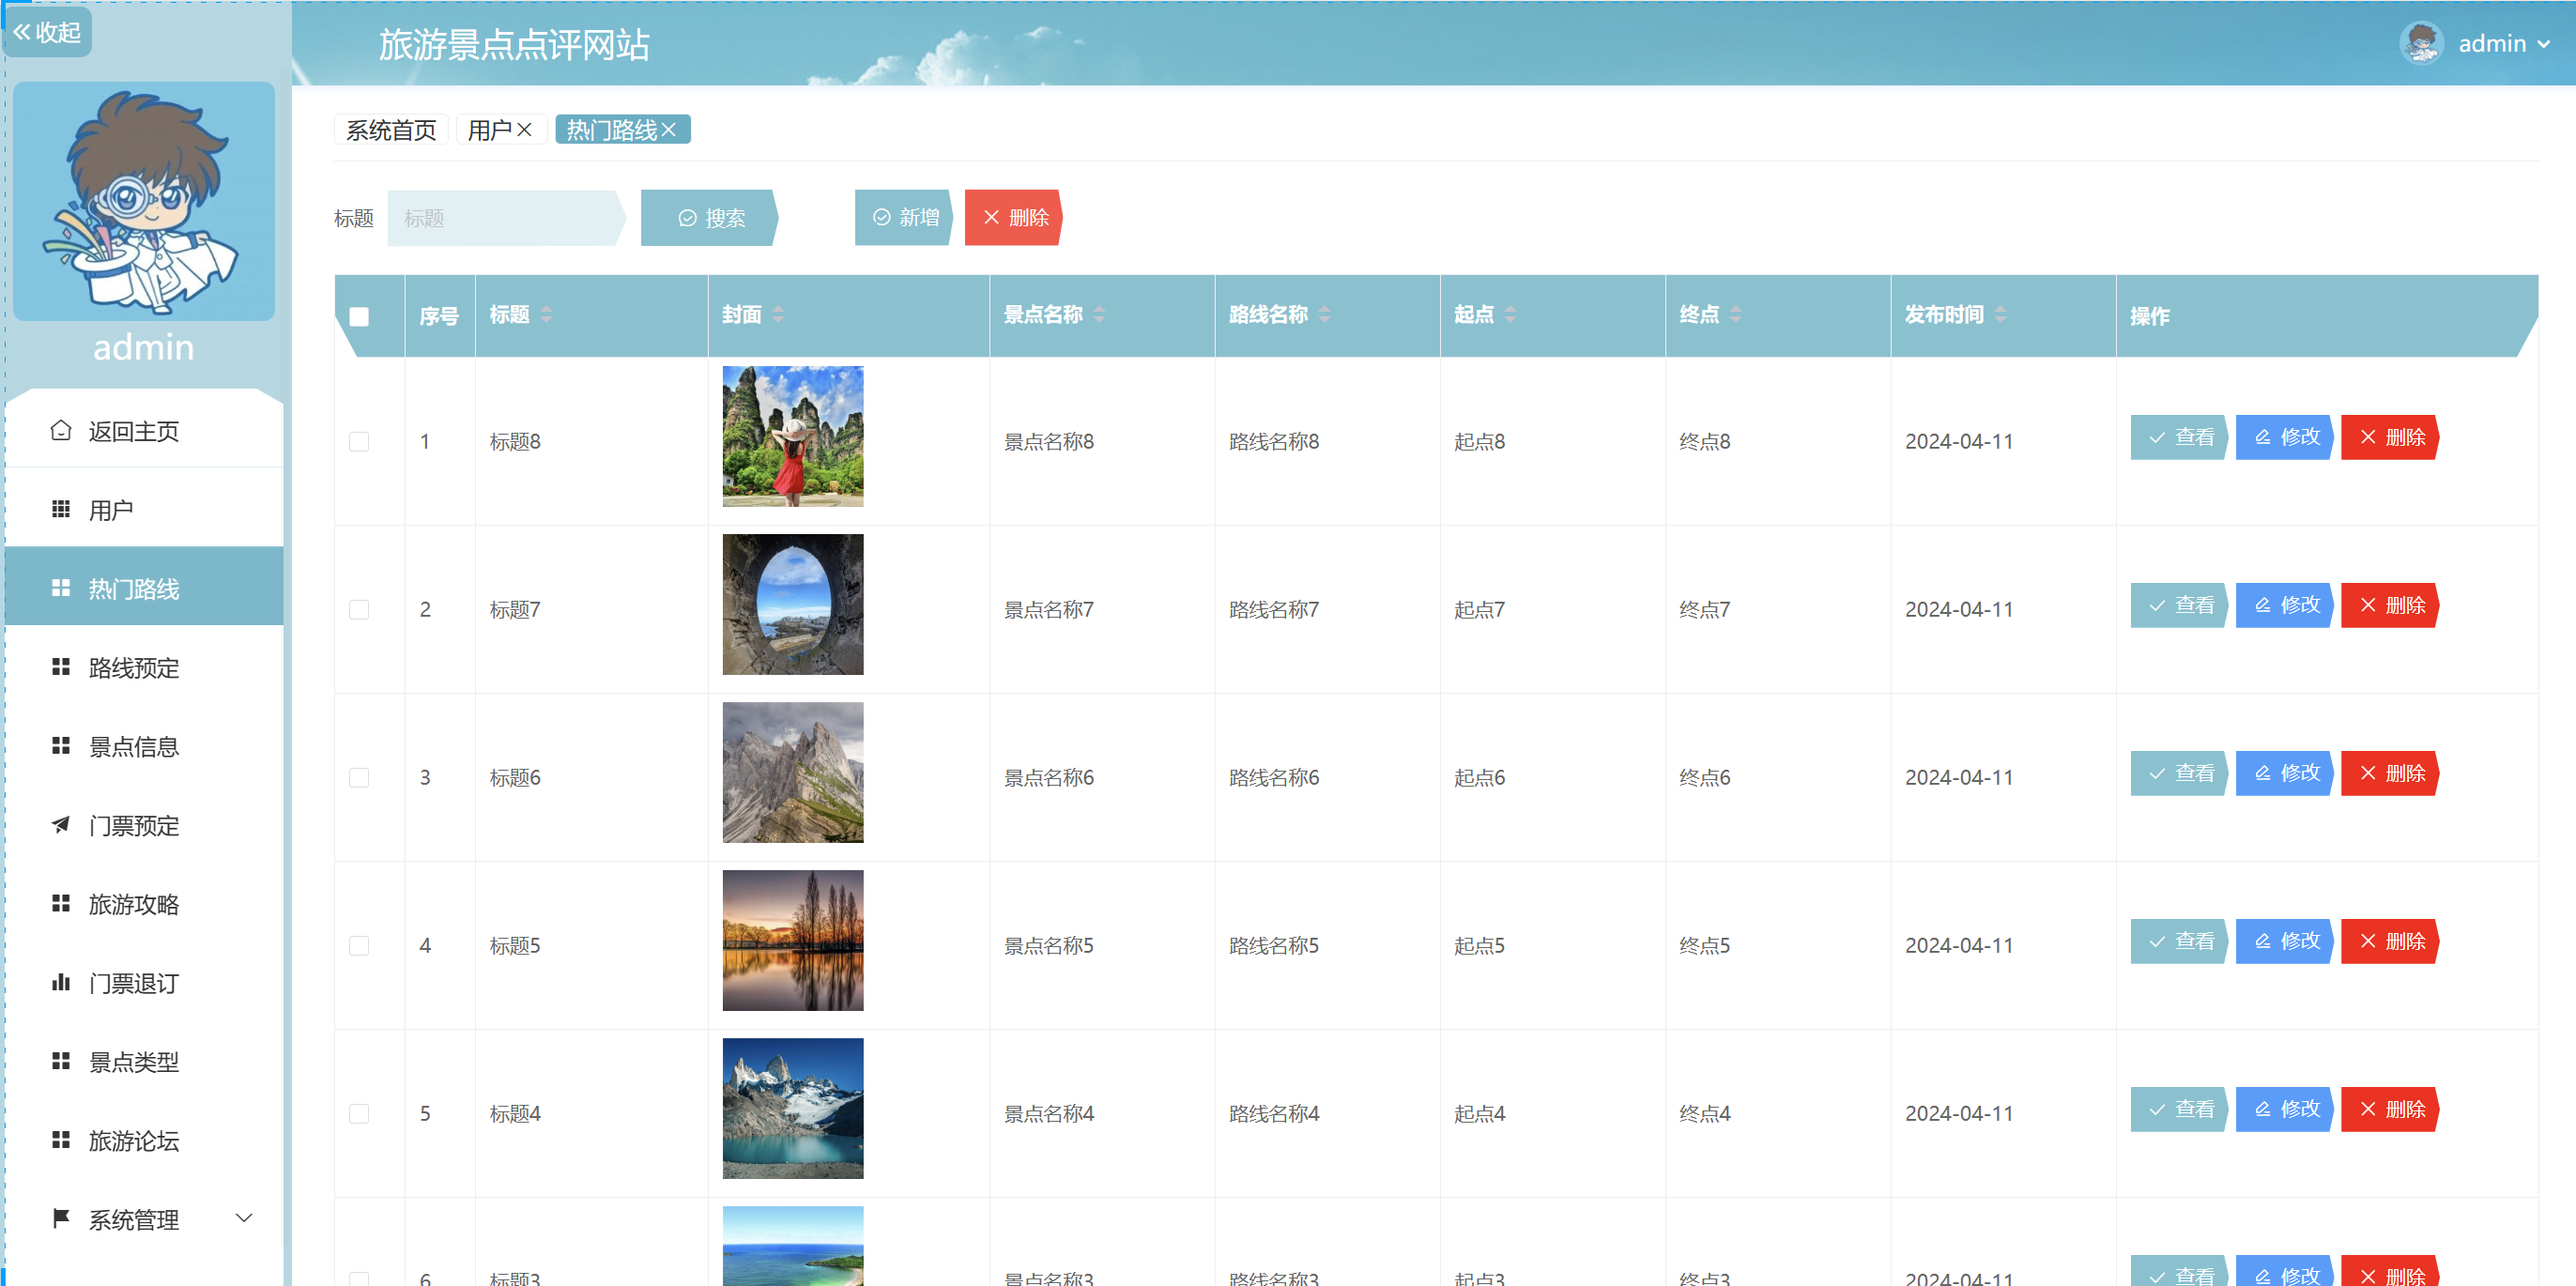Click the admin avatar in top-right header

pyautogui.click(x=2421, y=44)
